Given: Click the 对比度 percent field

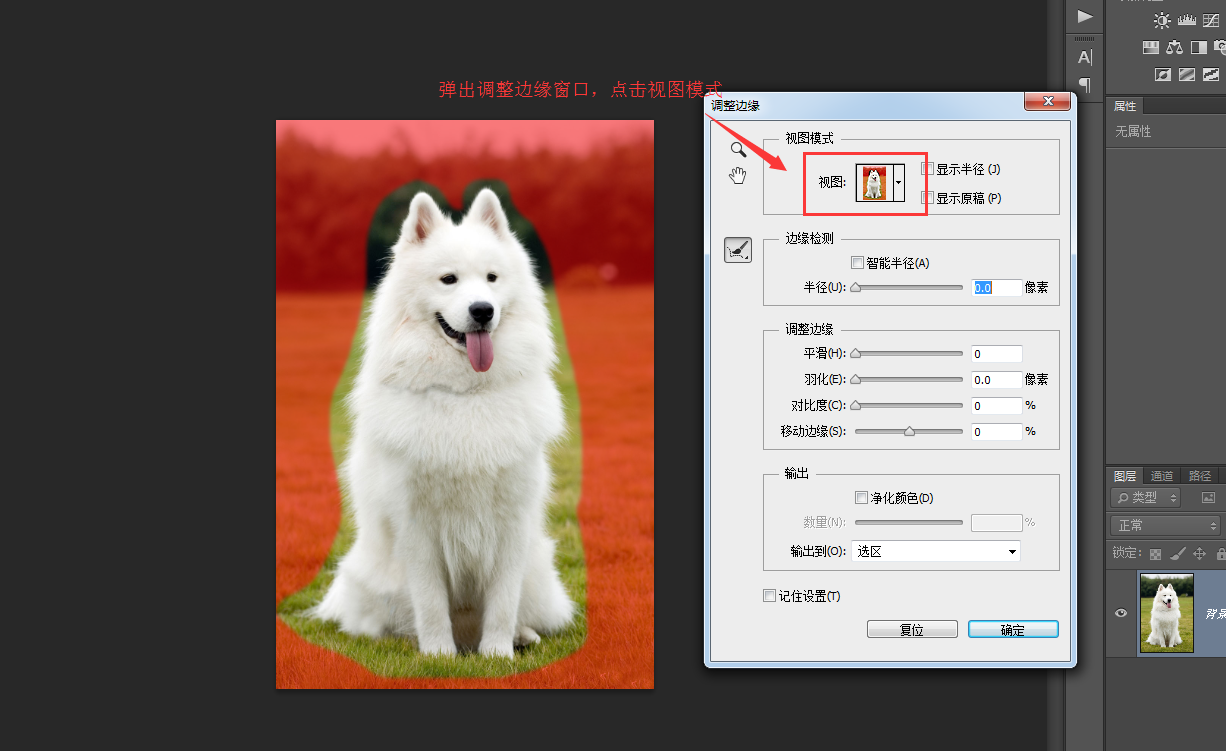Looking at the screenshot, I should [997, 406].
